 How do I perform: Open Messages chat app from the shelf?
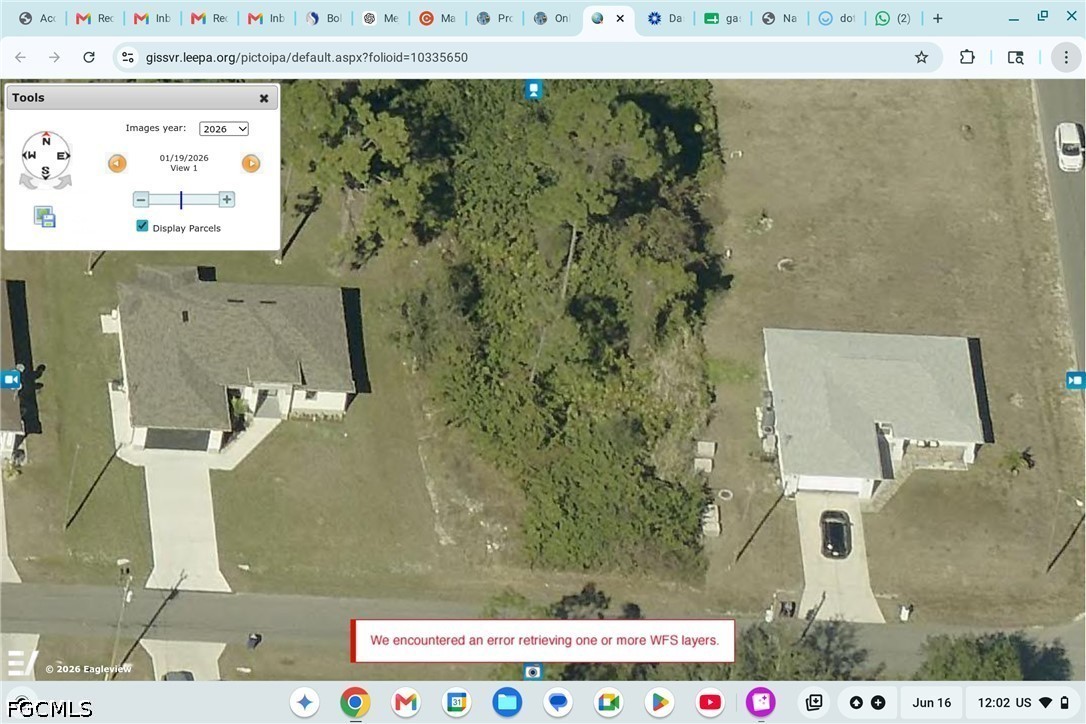(x=558, y=703)
